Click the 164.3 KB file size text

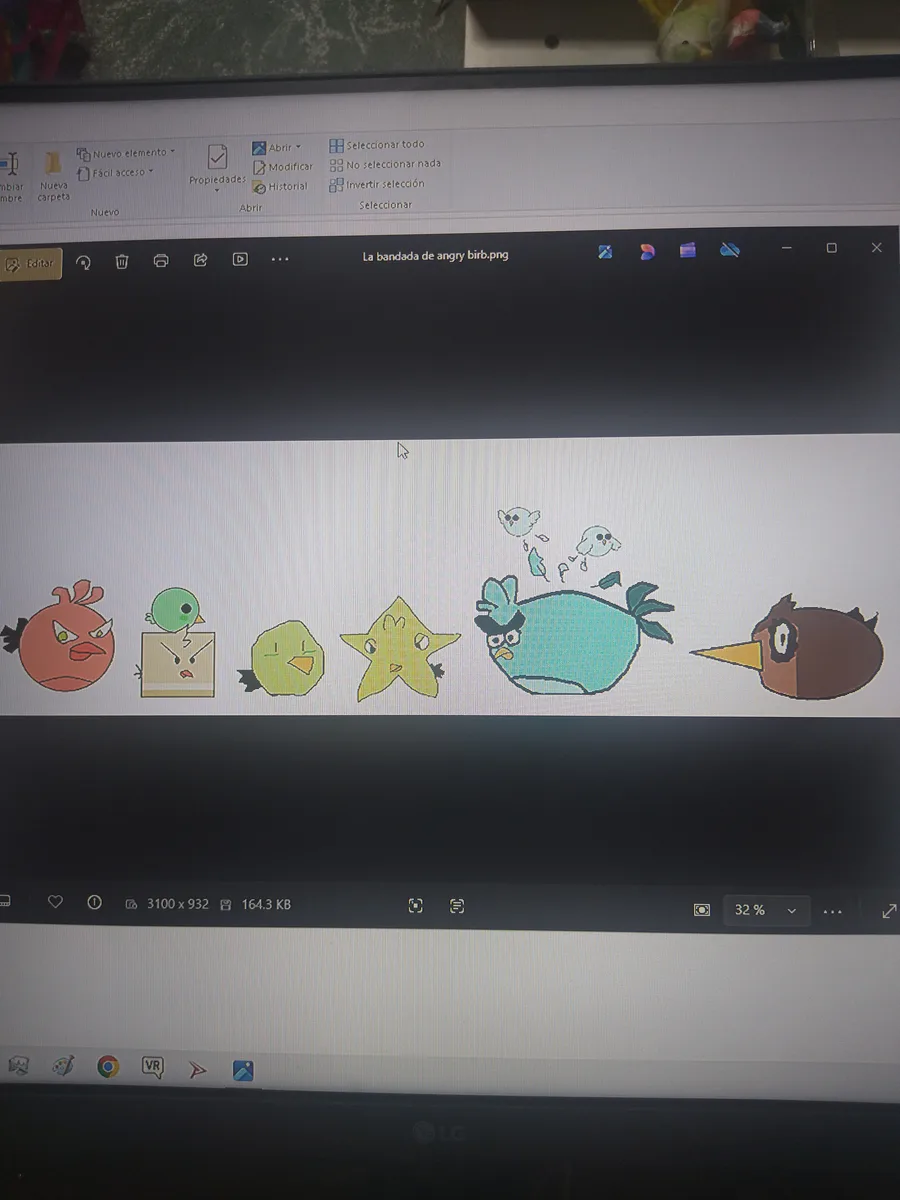[266, 904]
